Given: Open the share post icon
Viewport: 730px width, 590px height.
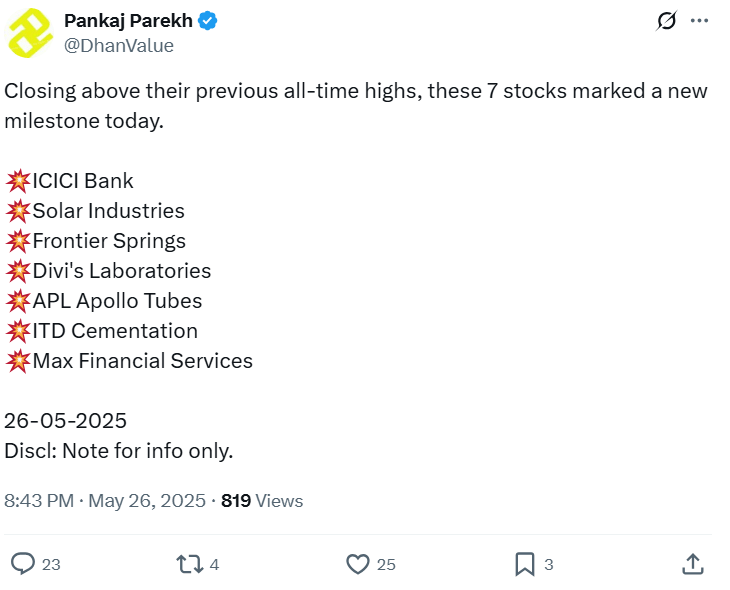Looking at the screenshot, I should pos(692,564).
